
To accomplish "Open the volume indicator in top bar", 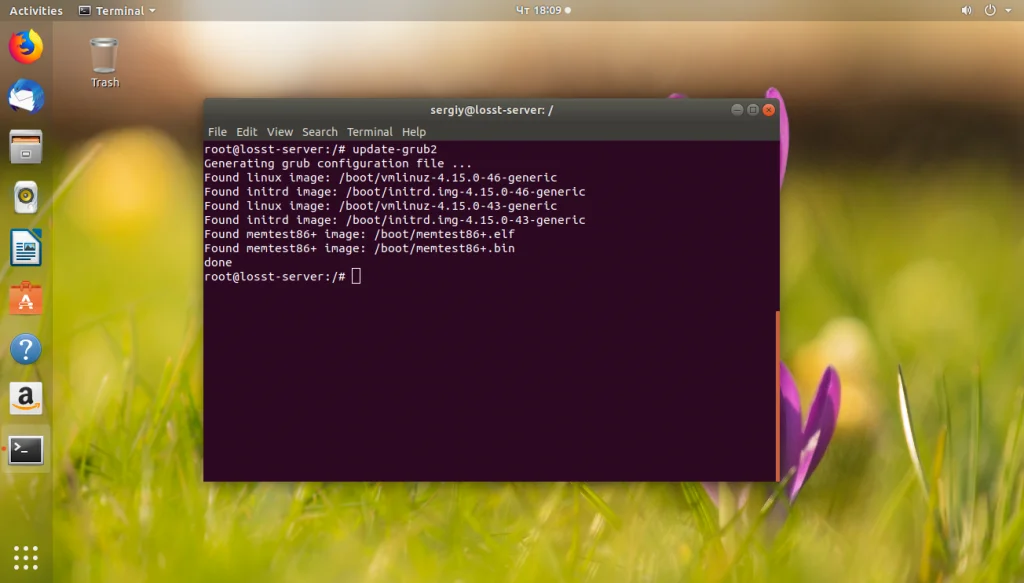I will [967, 10].
